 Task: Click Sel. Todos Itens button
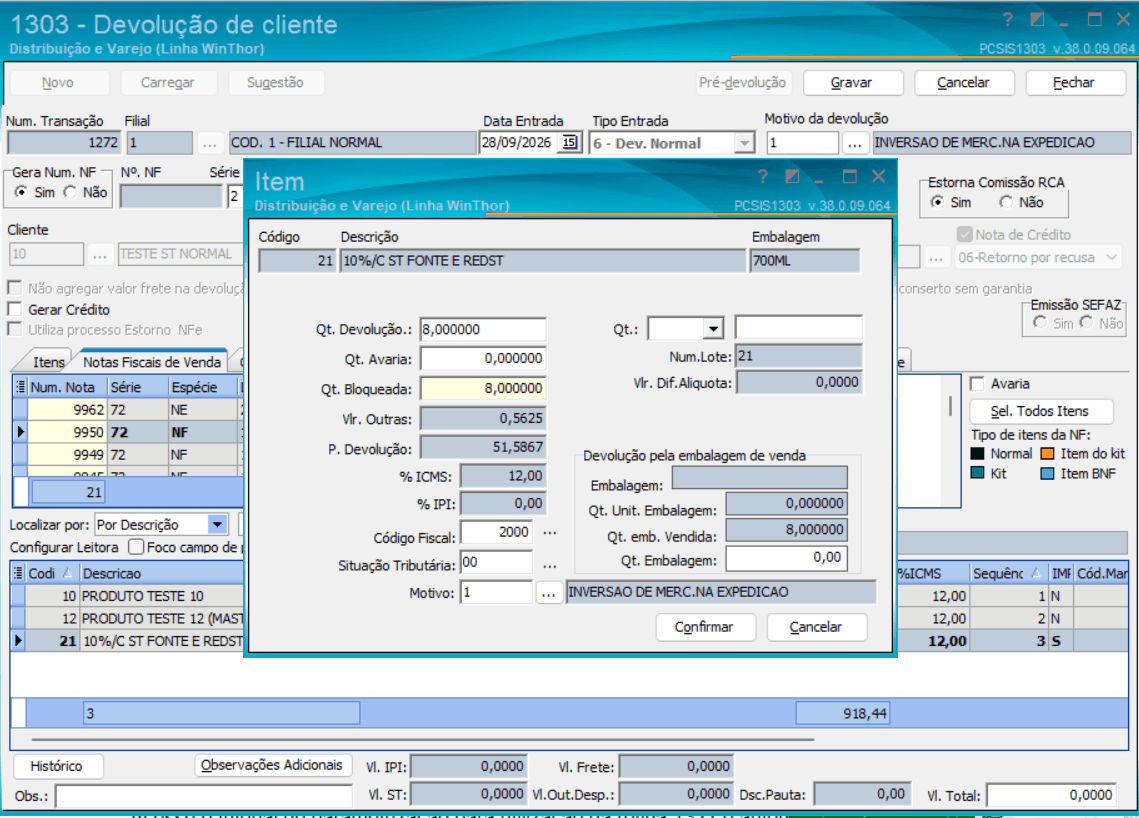(1040, 411)
